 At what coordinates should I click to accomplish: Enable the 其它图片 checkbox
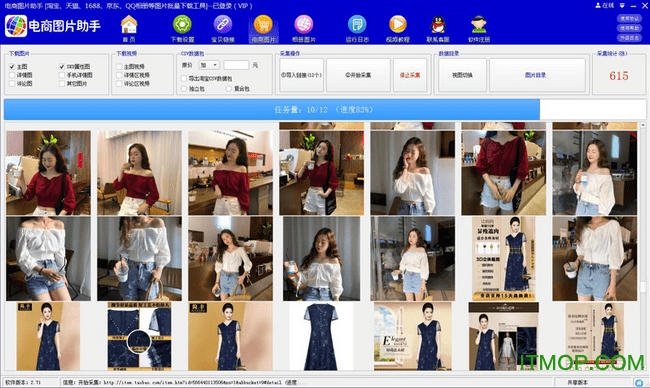pos(62,83)
